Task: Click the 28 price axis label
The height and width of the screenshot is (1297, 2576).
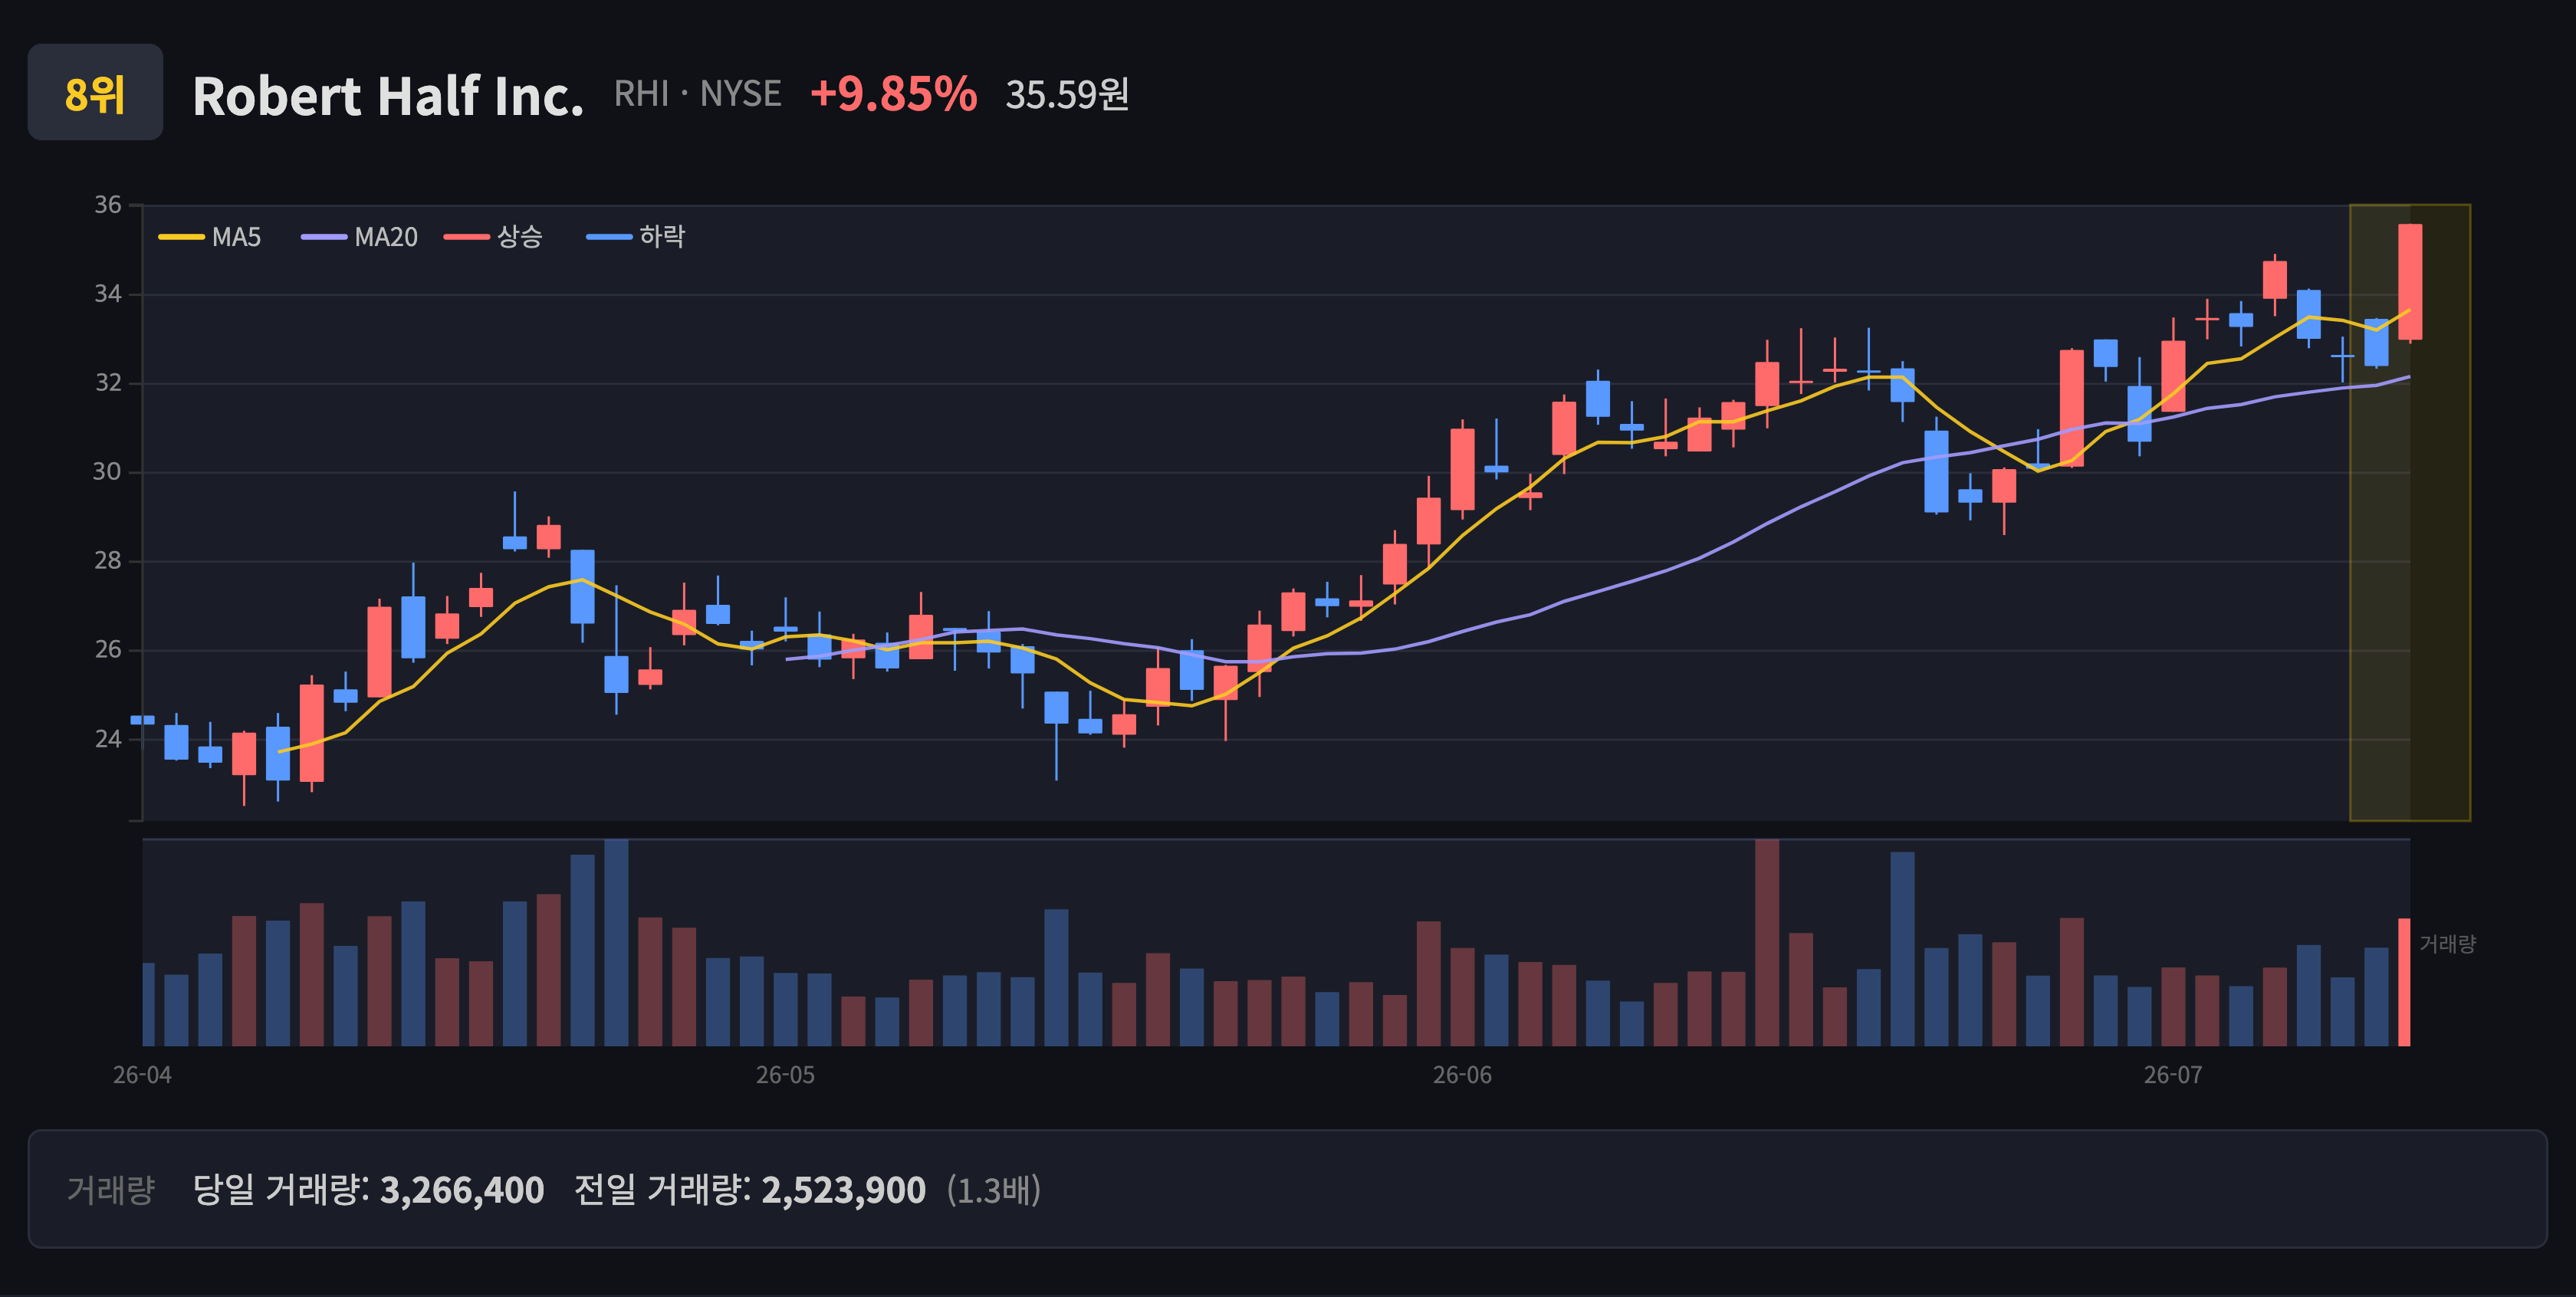Action: point(108,561)
